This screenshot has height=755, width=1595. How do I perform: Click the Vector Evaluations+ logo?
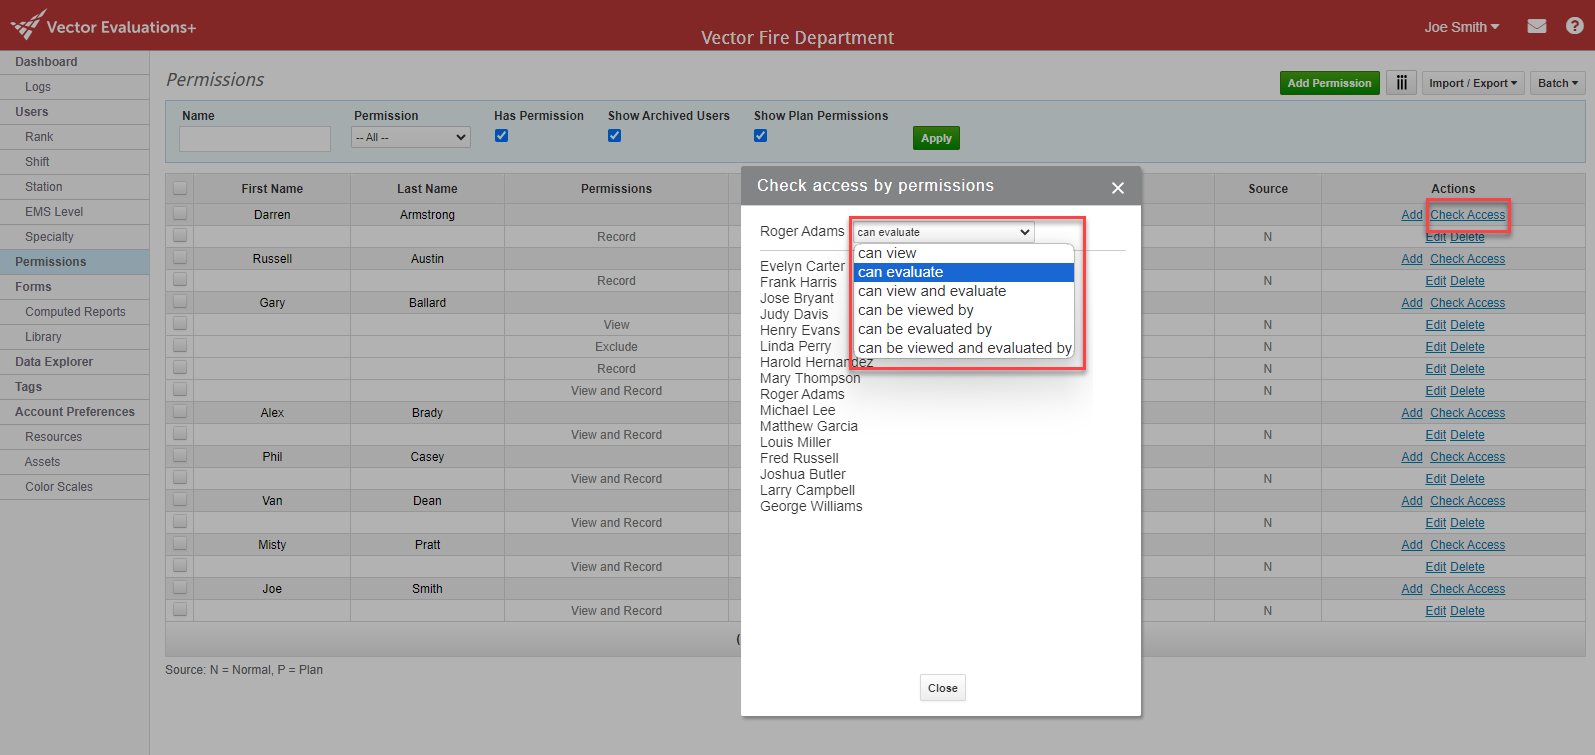point(103,26)
